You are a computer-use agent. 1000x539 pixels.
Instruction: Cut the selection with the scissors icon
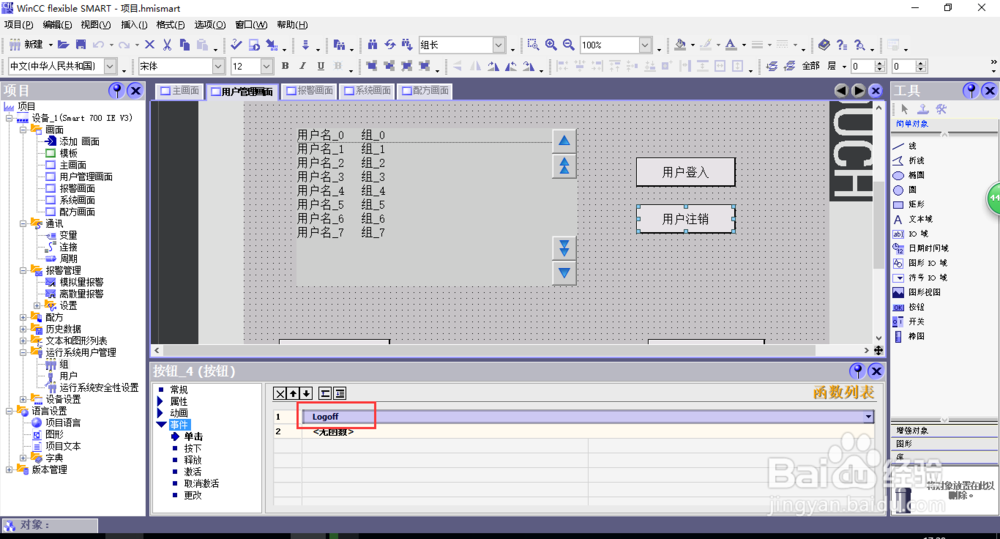pos(167,45)
